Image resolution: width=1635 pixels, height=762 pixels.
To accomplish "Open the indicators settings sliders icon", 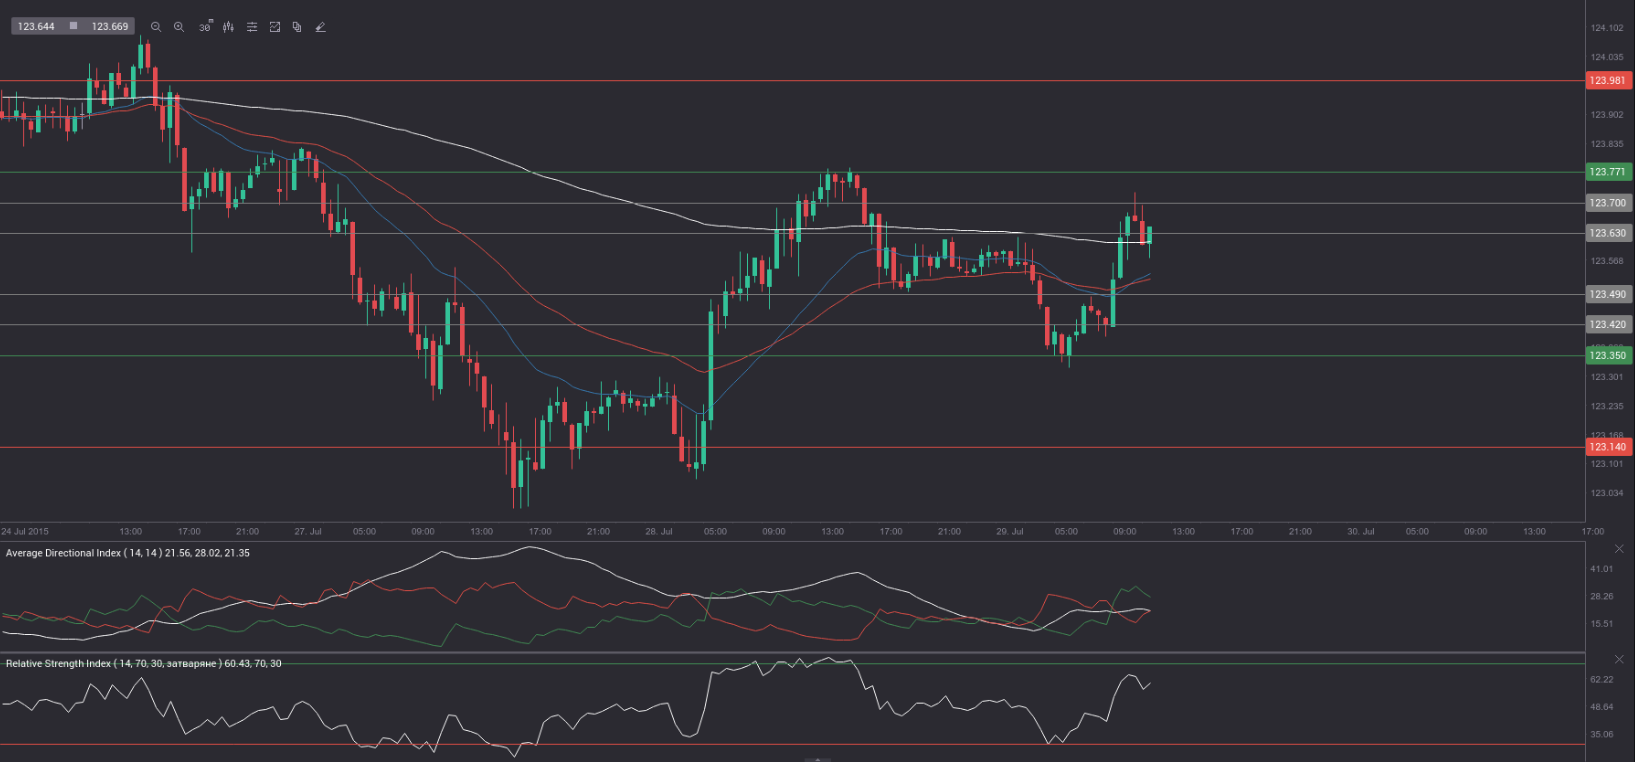I will (x=252, y=27).
